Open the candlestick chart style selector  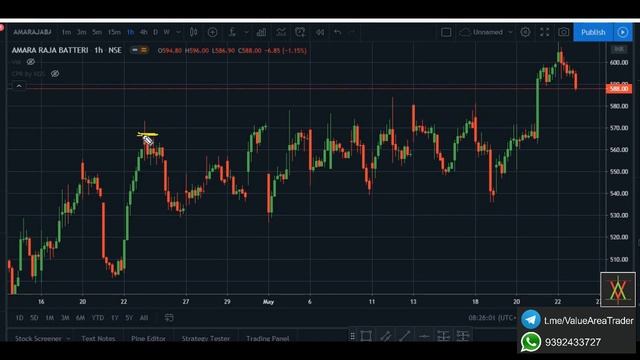[x=193, y=32]
